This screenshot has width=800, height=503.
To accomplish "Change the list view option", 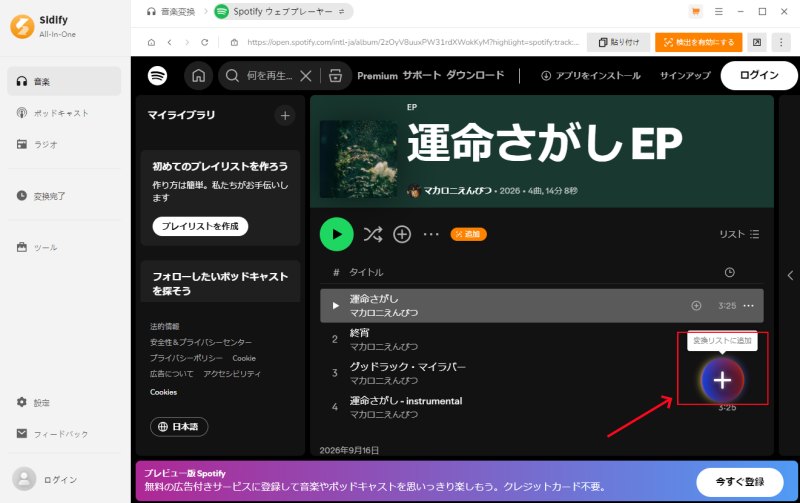I will pyautogui.click(x=739, y=234).
